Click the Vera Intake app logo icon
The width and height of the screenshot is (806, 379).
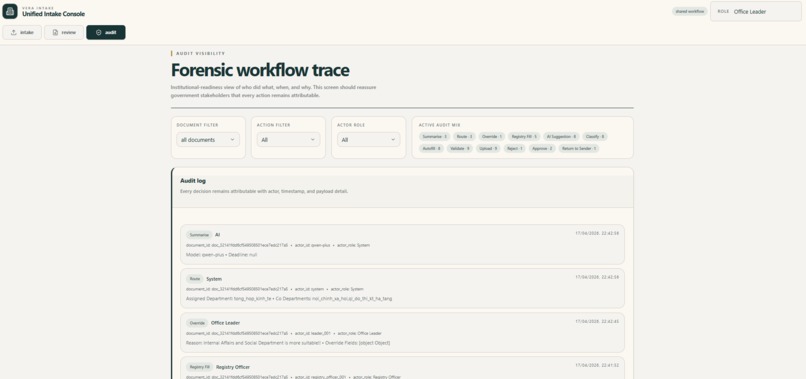click(x=10, y=11)
